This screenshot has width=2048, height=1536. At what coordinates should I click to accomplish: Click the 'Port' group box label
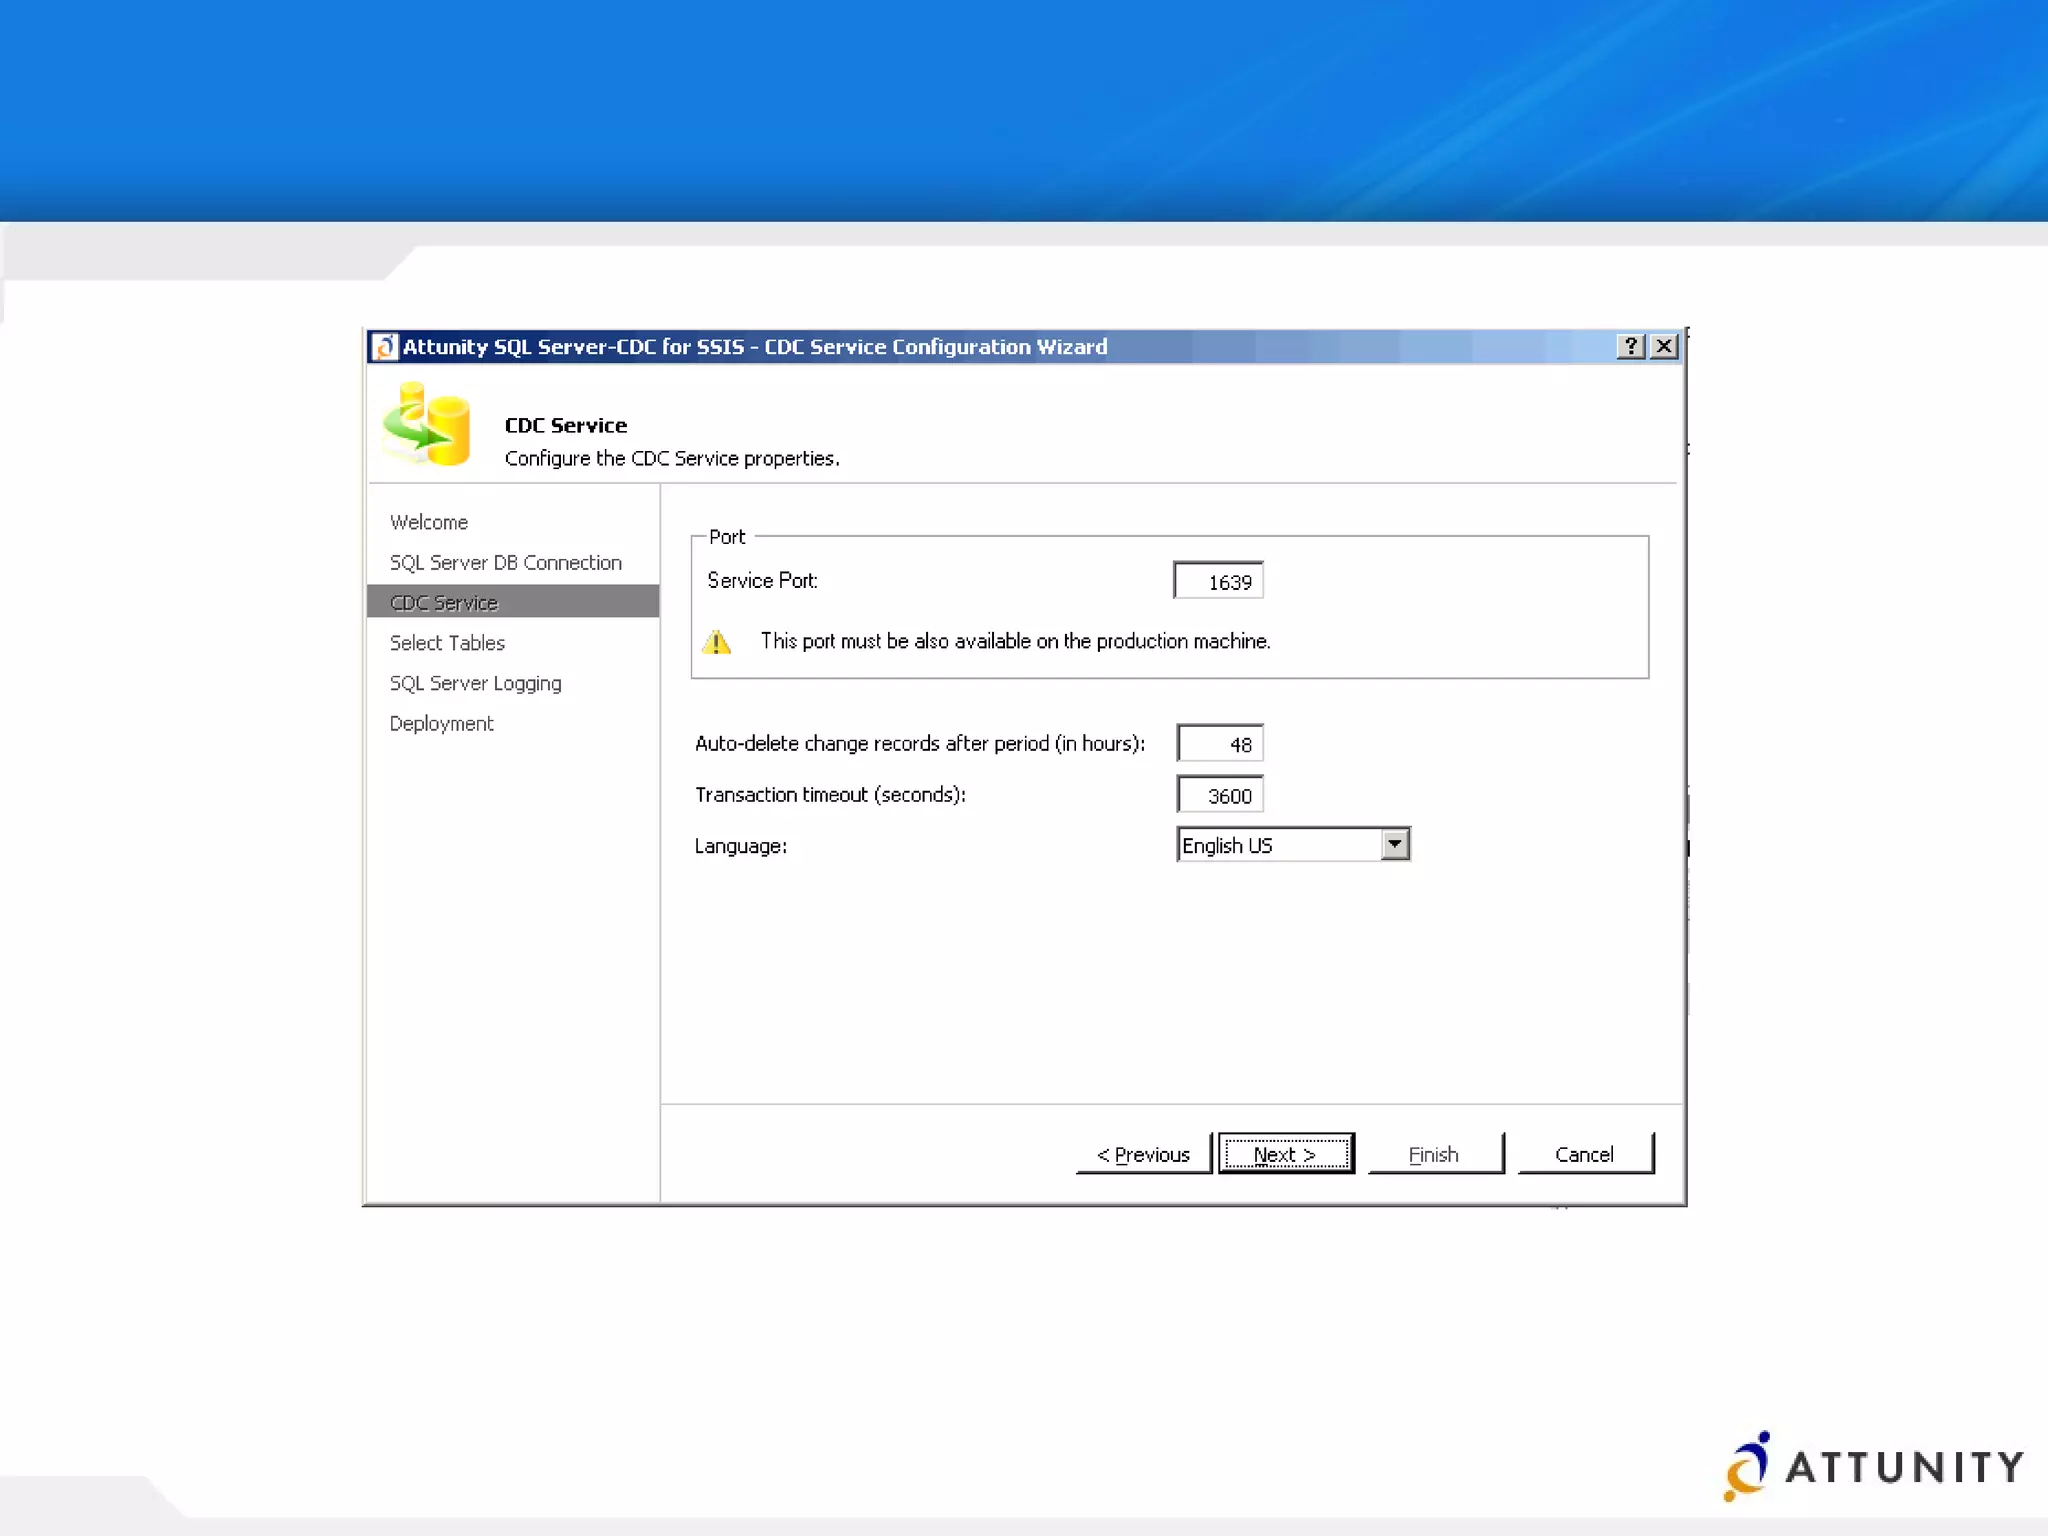click(x=727, y=537)
